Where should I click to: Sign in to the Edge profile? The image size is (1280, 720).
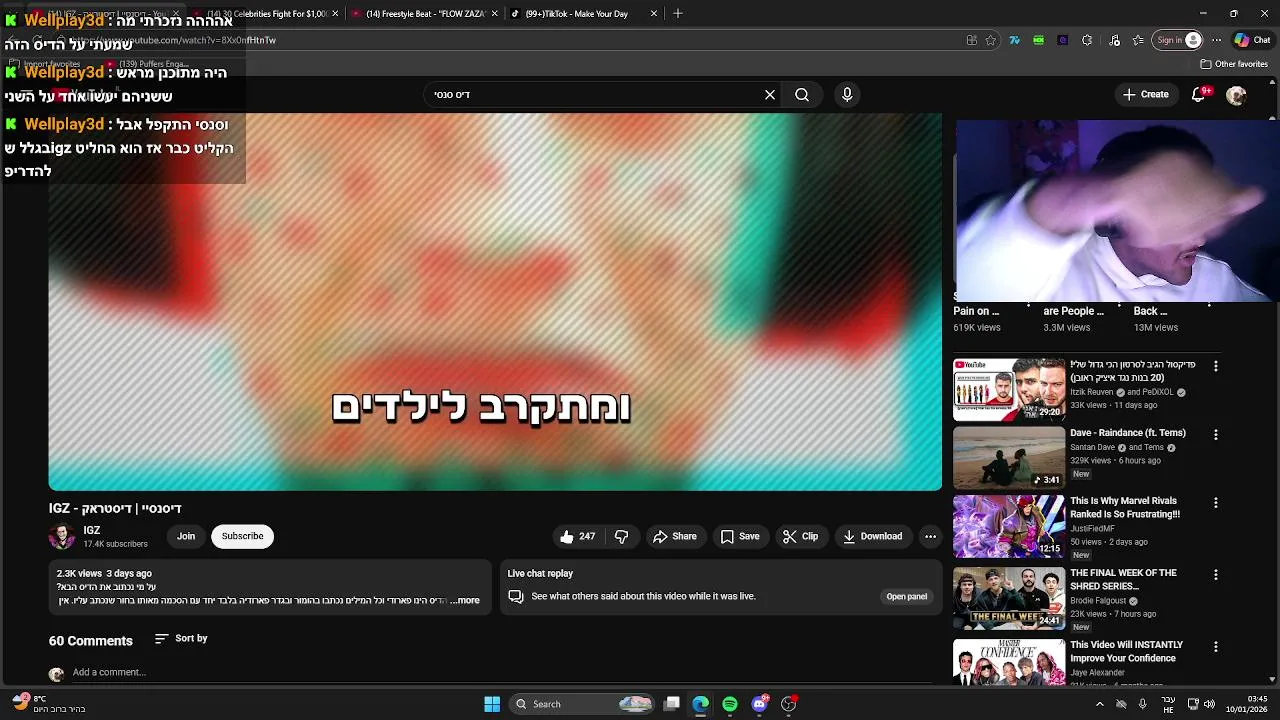pyautogui.click(x=1178, y=40)
